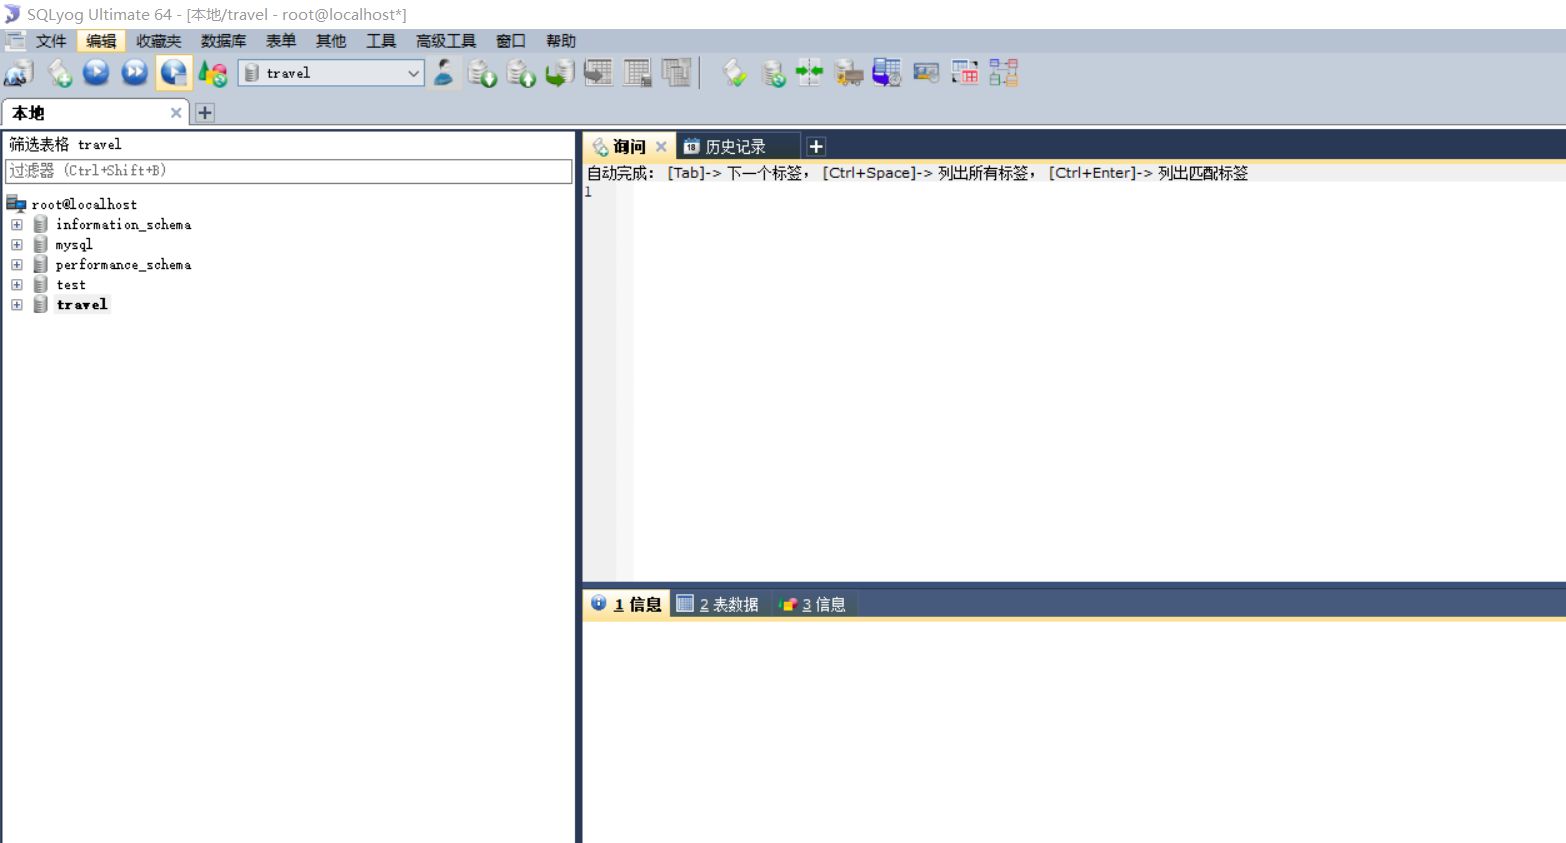This screenshot has width=1566, height=843.
Task: Select the 1 信息 result tab
Action: pos(627,604)
